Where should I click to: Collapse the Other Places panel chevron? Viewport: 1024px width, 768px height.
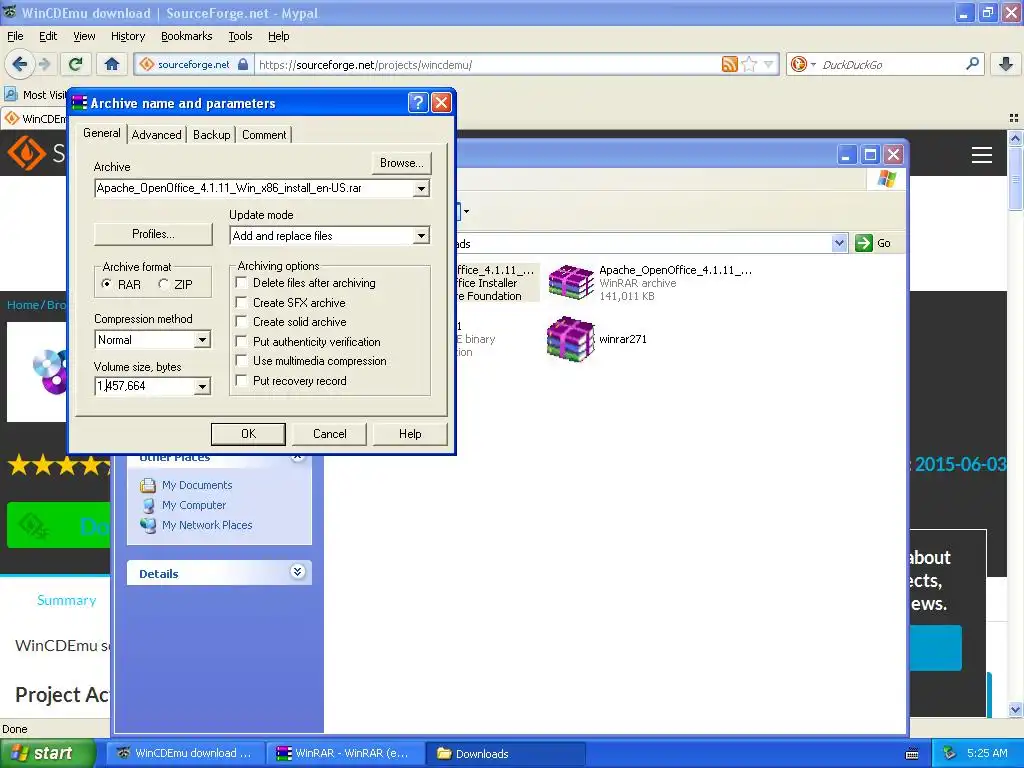tap(297, 456)
